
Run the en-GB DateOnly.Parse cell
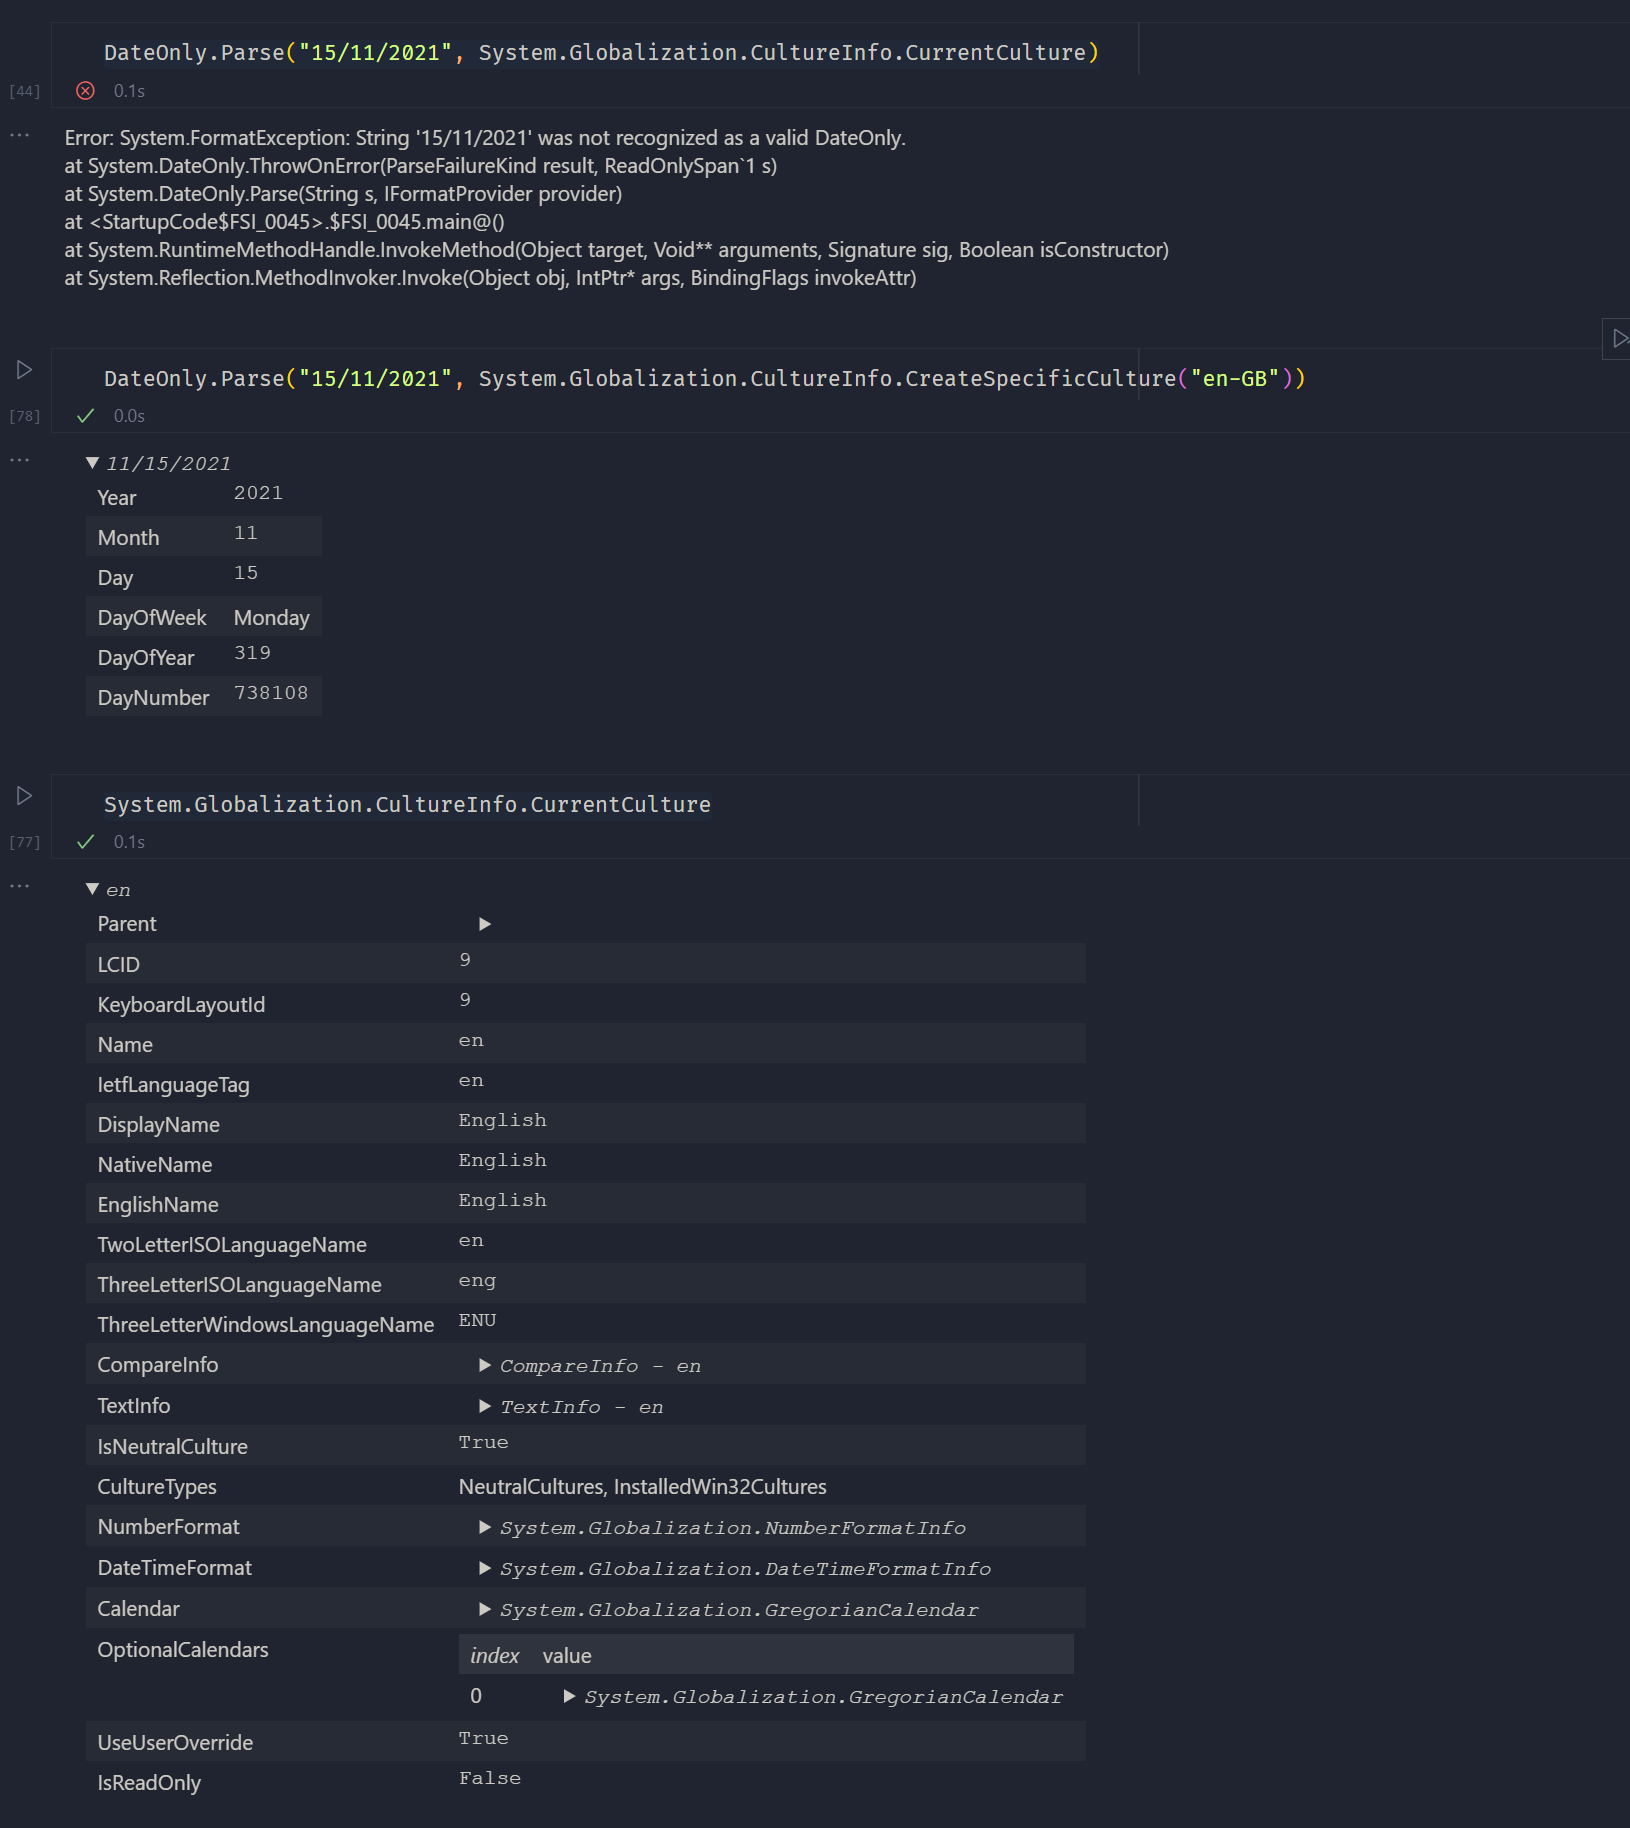click(24, 369)
